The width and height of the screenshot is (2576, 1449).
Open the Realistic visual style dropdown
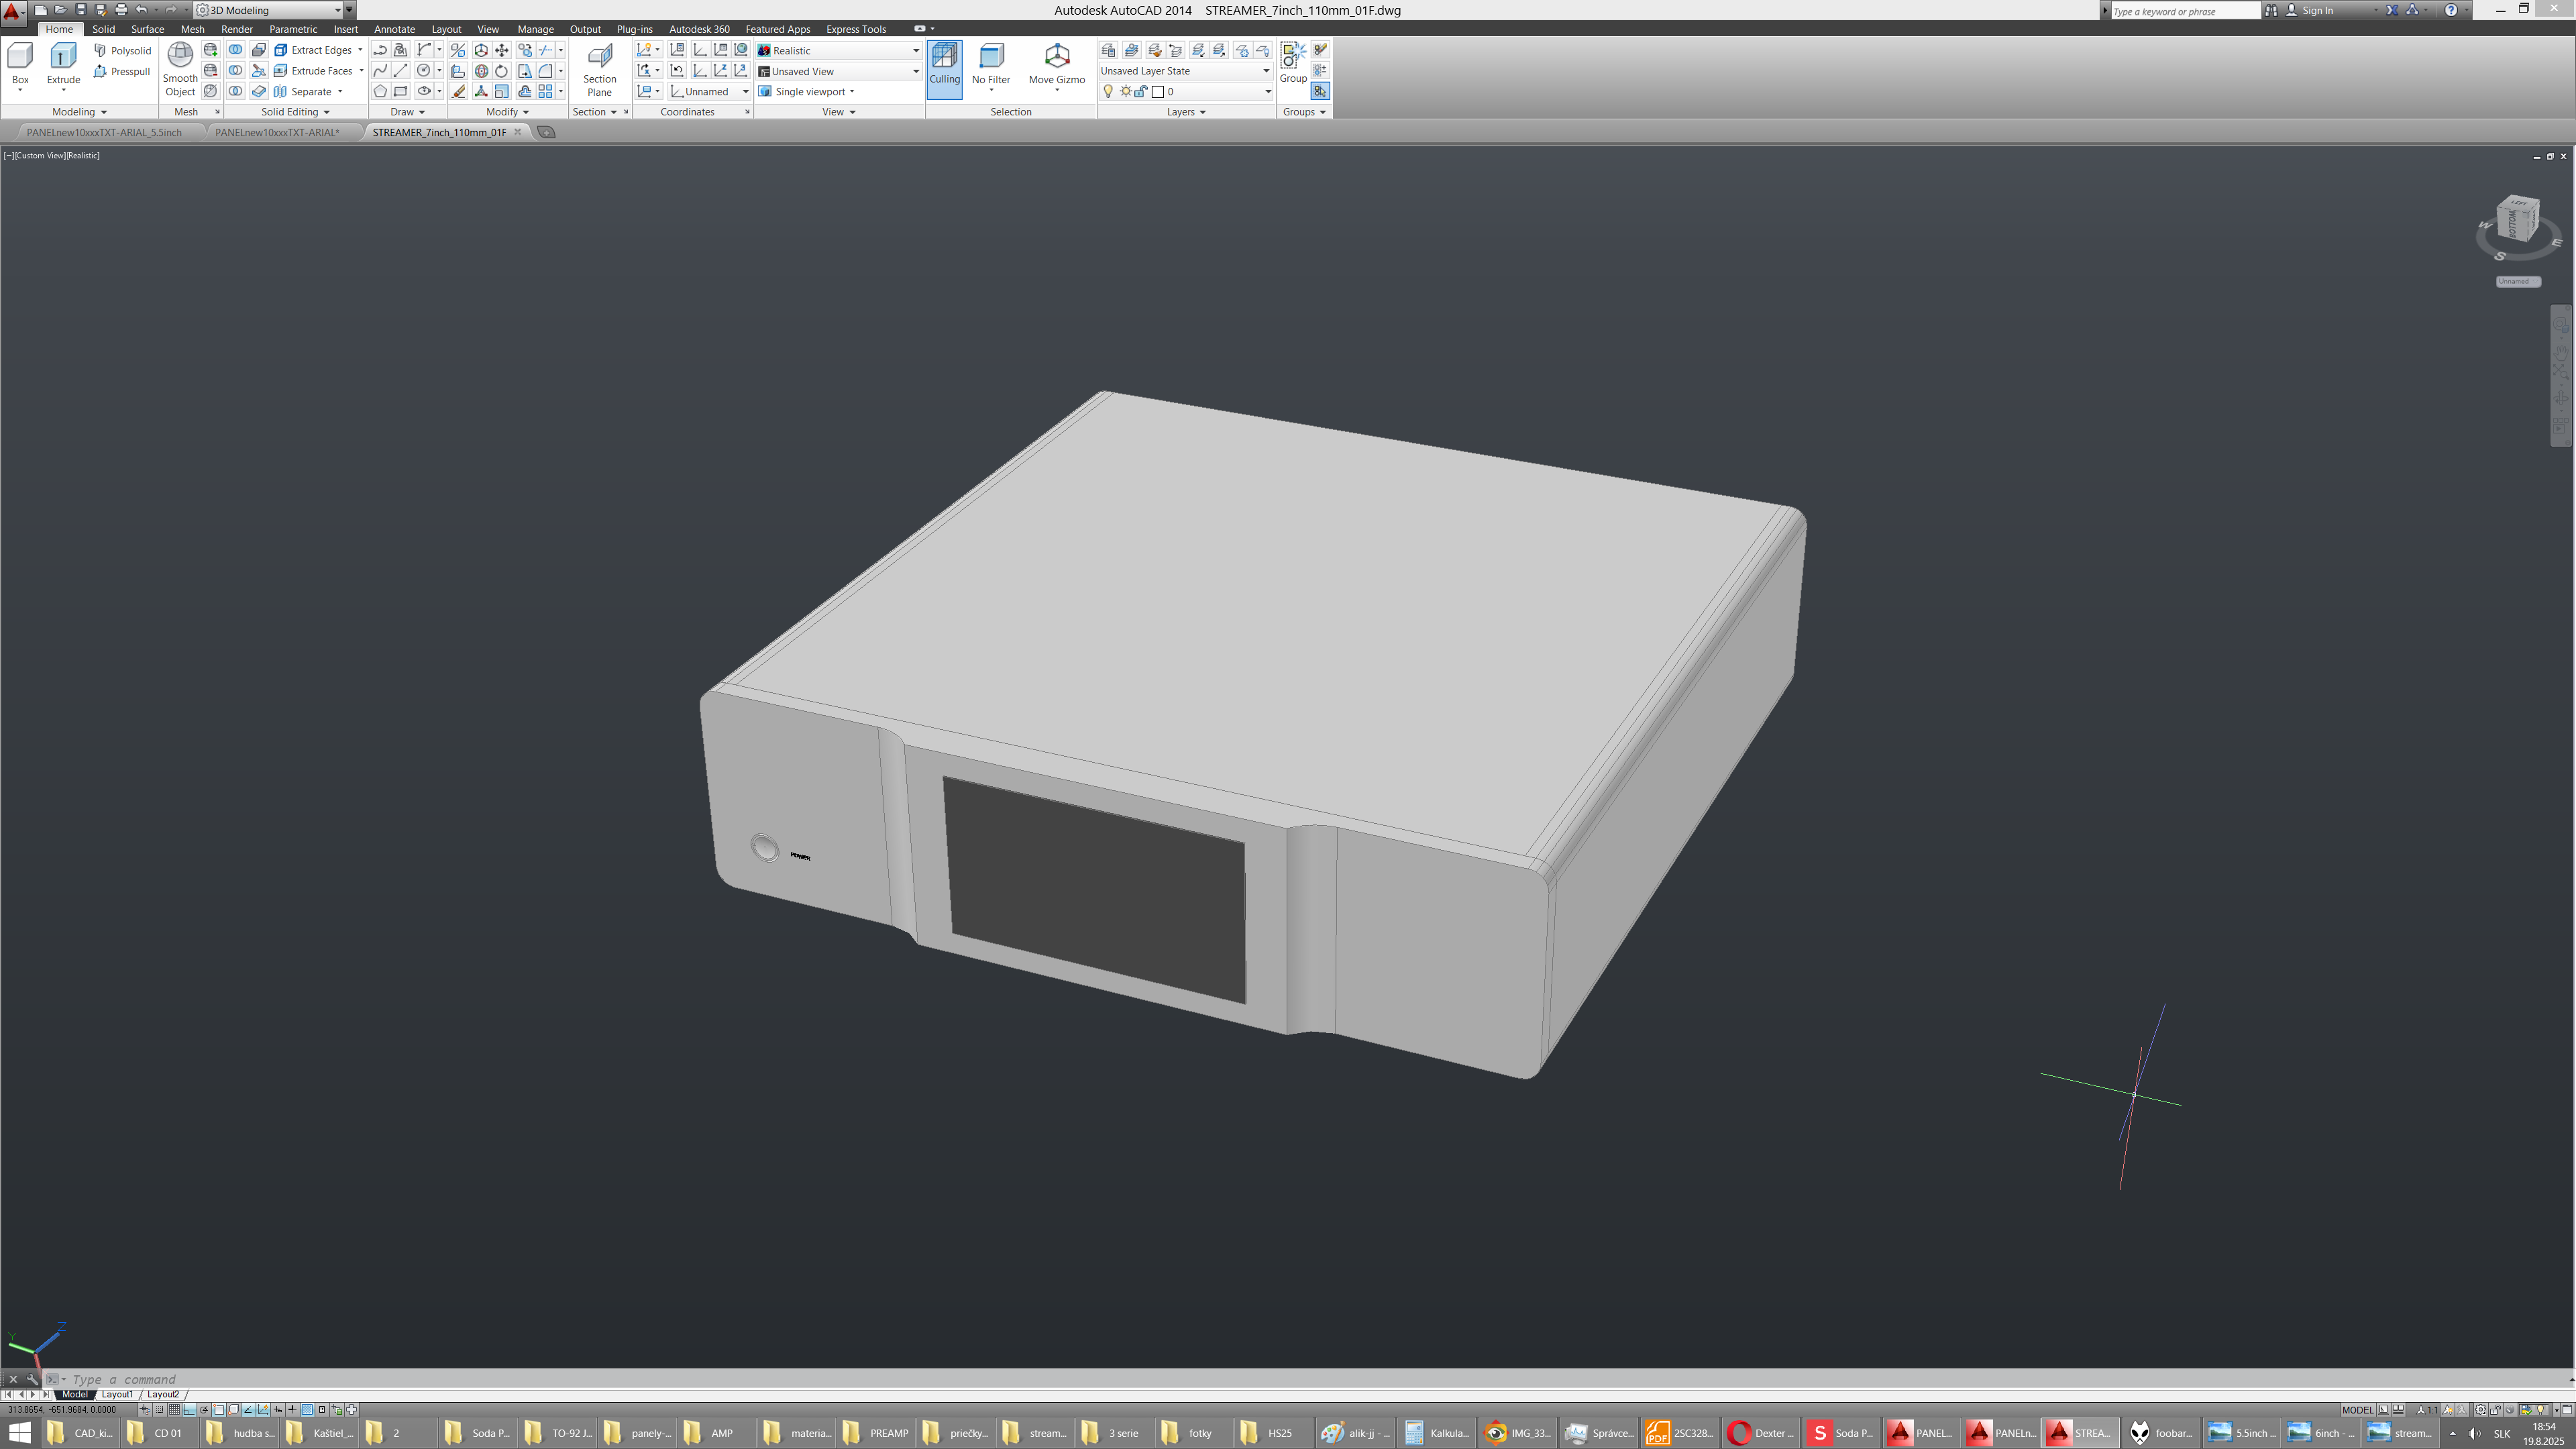click(x=914, y=50)
